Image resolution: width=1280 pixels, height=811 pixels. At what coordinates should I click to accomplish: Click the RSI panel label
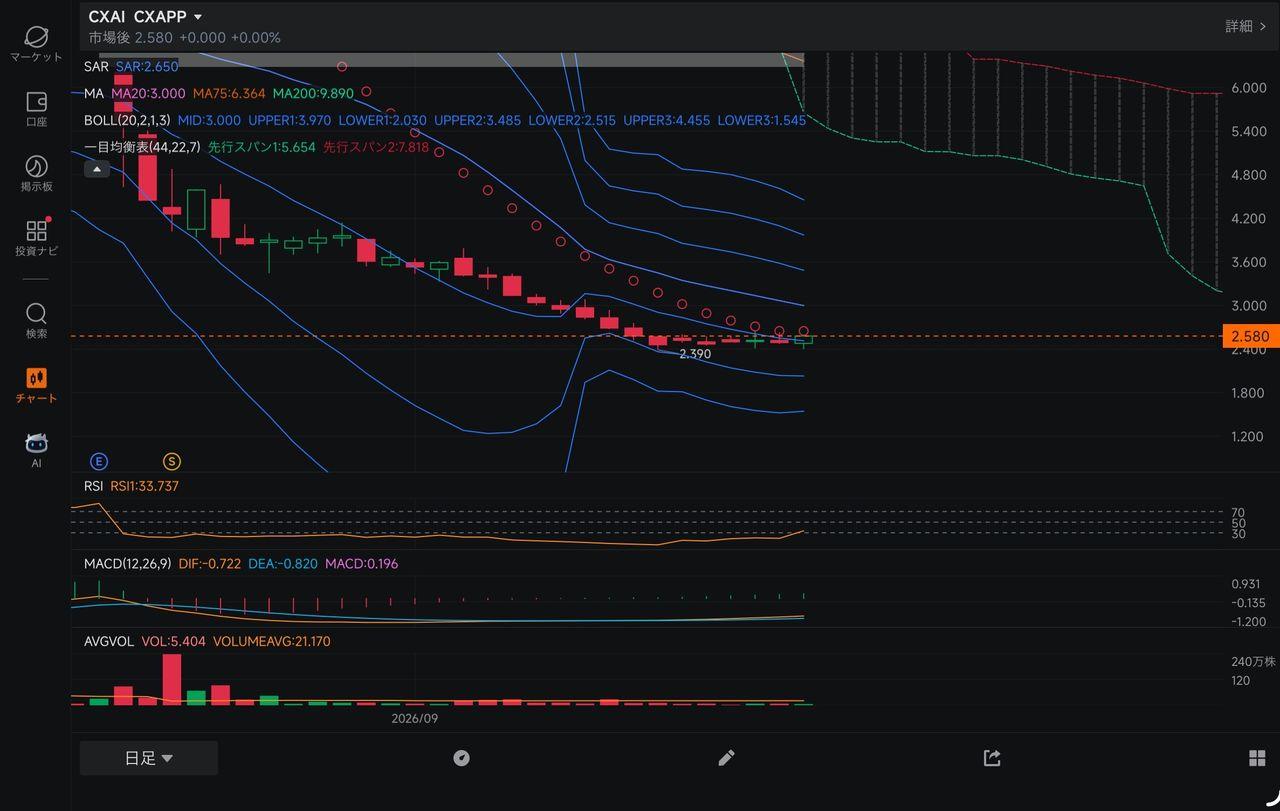(94, 486)
